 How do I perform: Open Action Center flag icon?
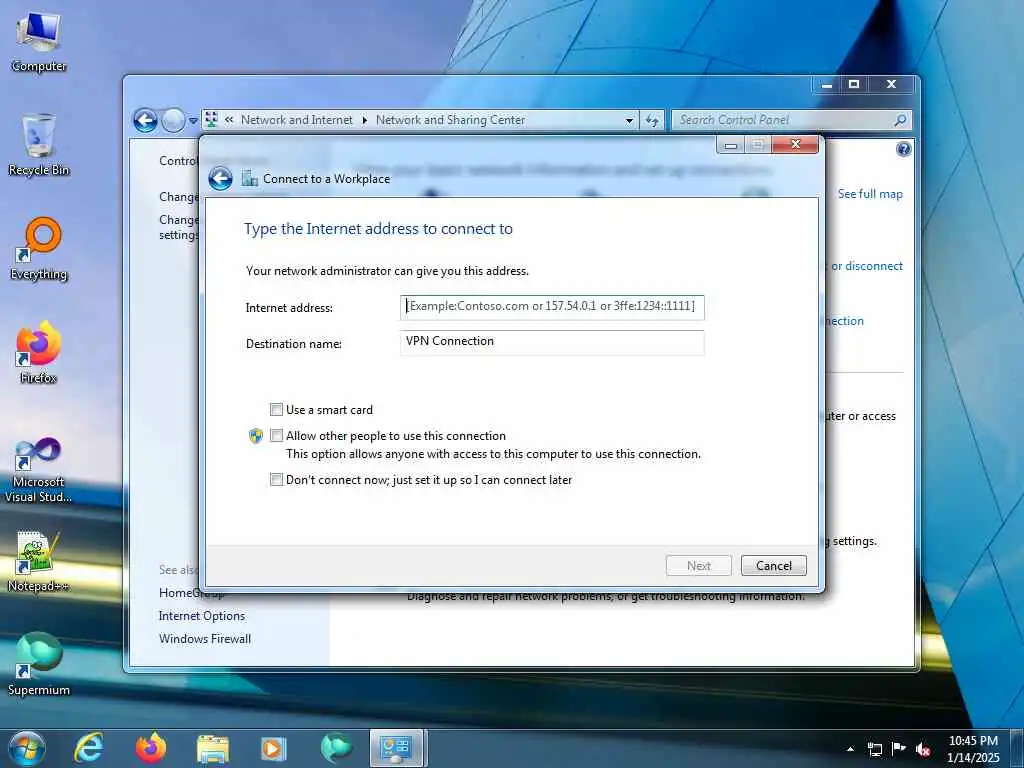pyautogui.click(x=899, y=748)
